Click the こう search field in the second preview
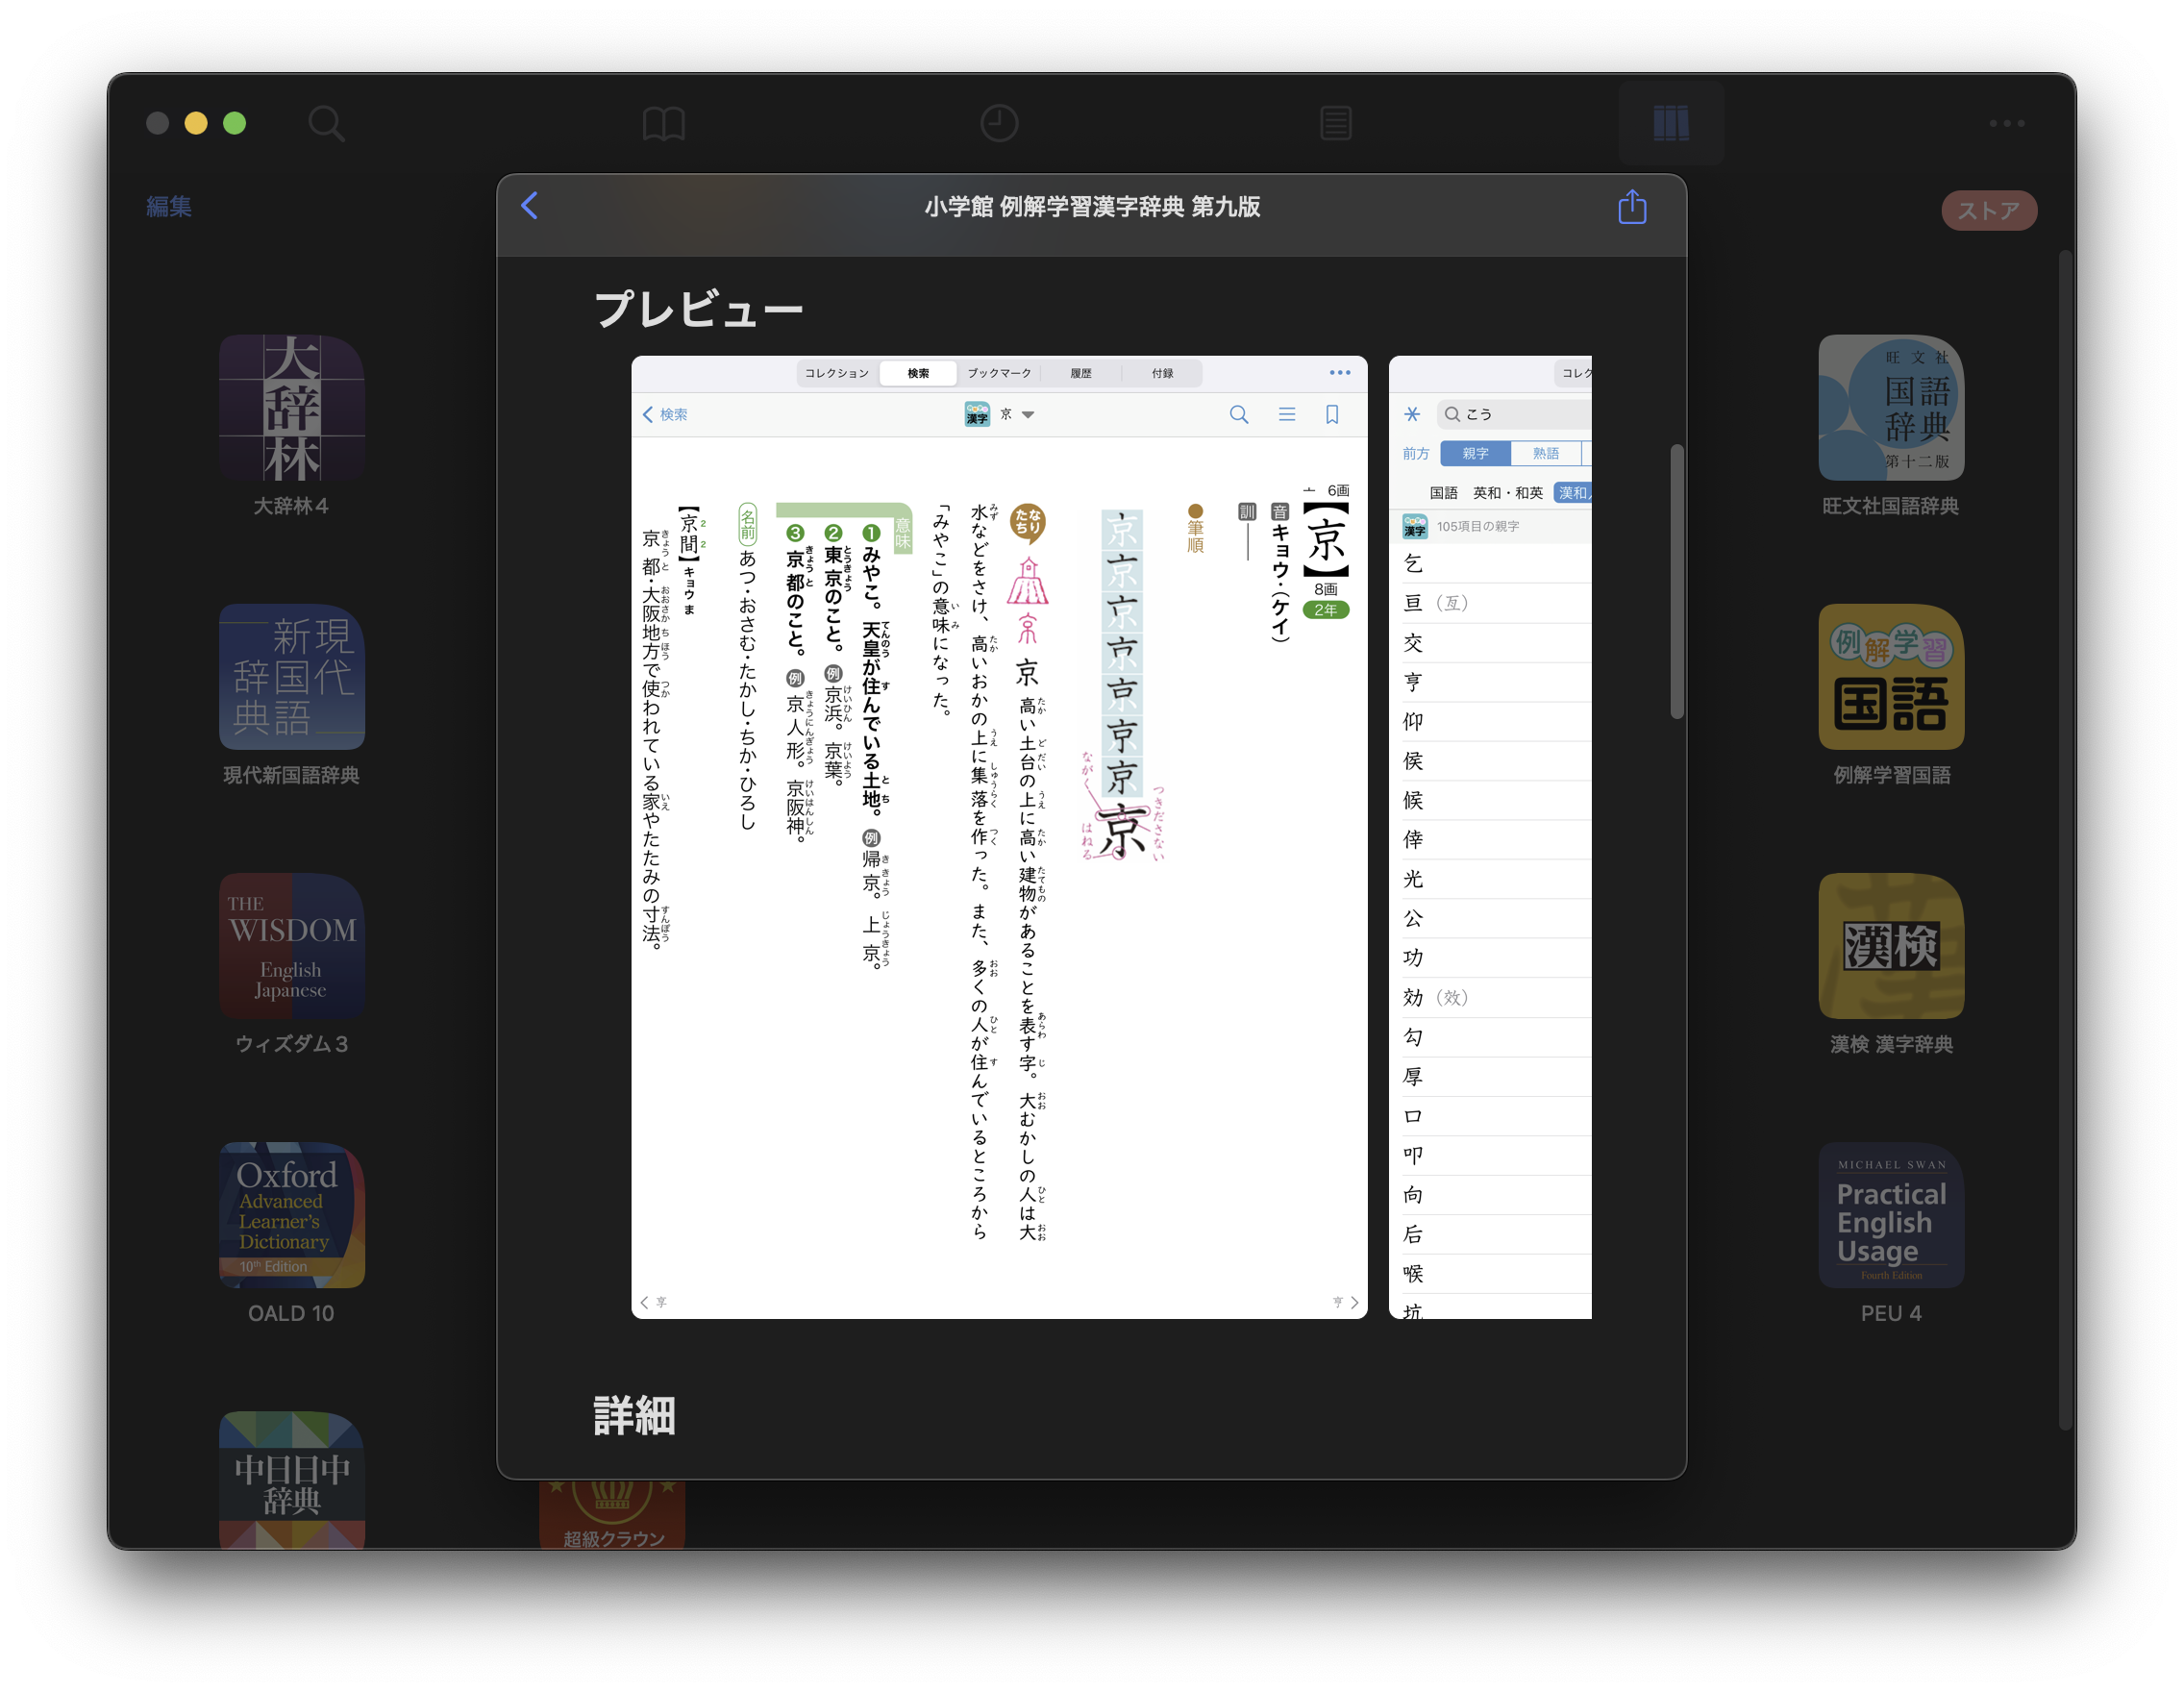Viewport: 2184px width, 1692px height. [x=1514, y=414]
